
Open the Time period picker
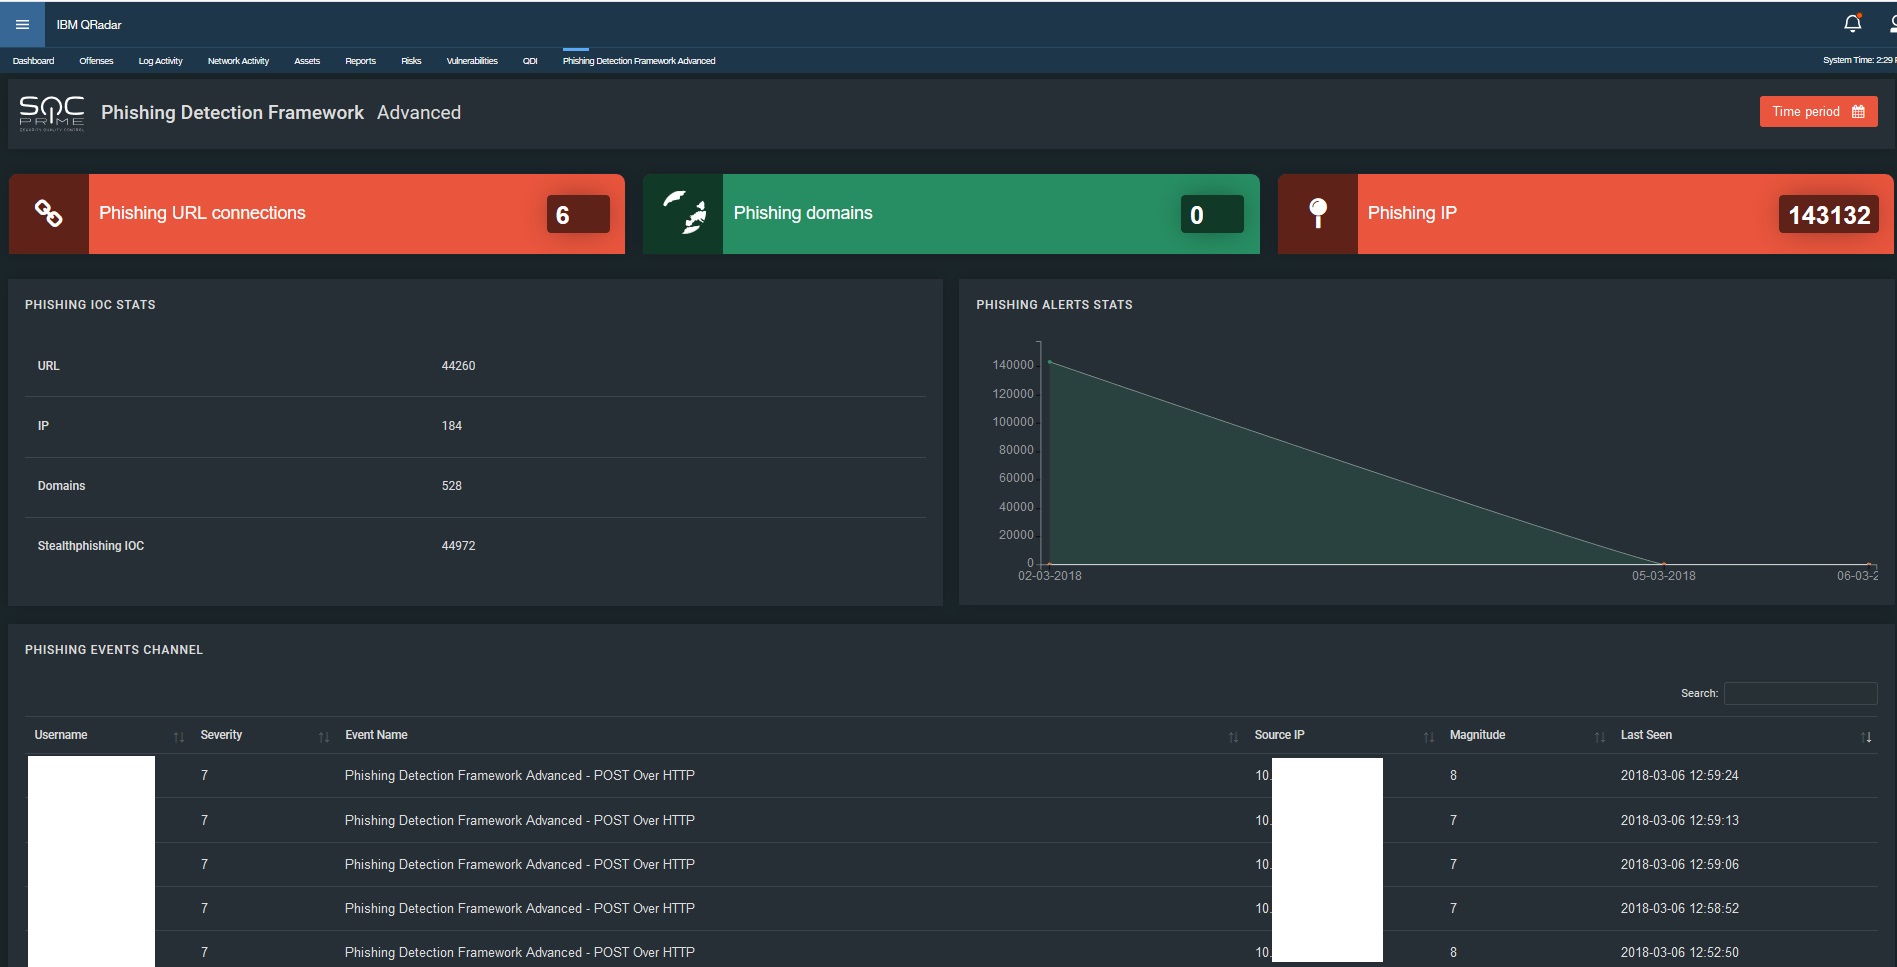1817,112
